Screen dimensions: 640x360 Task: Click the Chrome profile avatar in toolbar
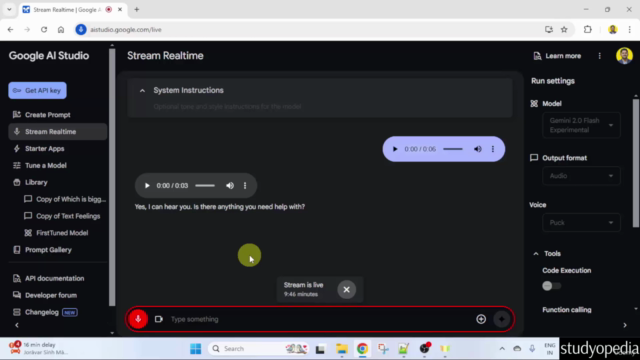point(612,29)
